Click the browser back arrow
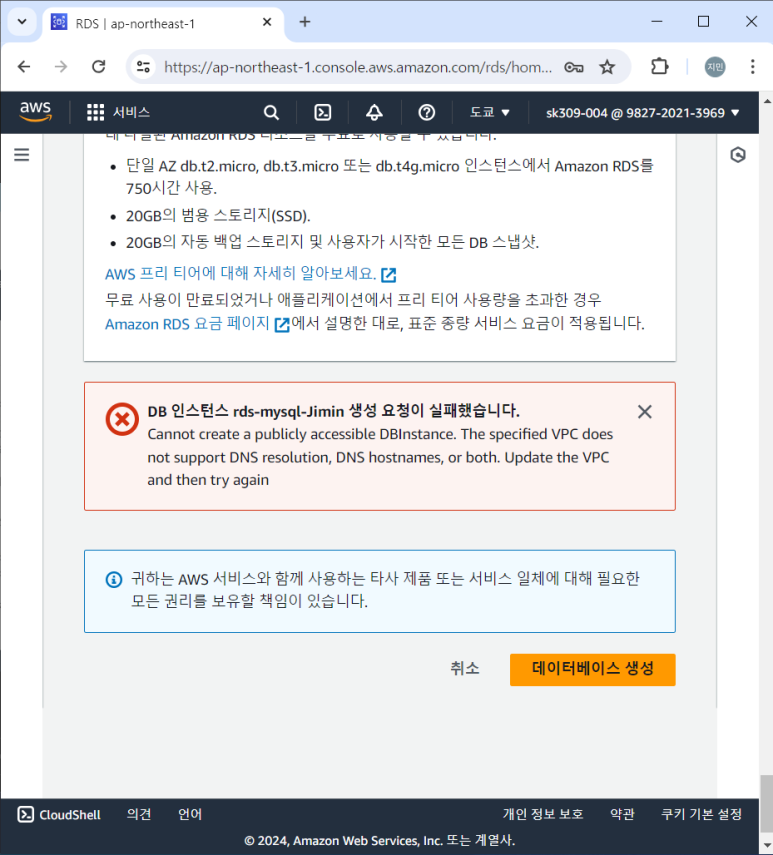Viewport: 773px width, 855px height. (x=24, y=67)
